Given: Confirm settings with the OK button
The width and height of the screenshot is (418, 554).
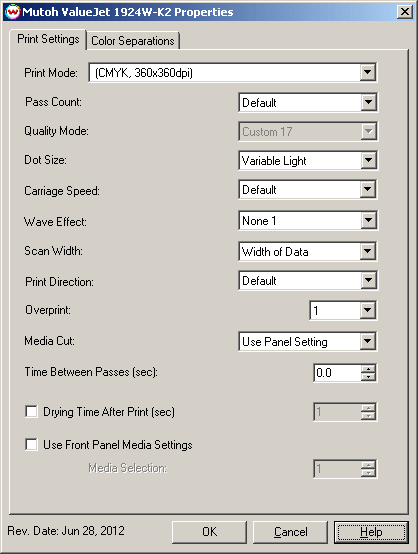Looking at the screenshot, I should (x=210, y=532).
